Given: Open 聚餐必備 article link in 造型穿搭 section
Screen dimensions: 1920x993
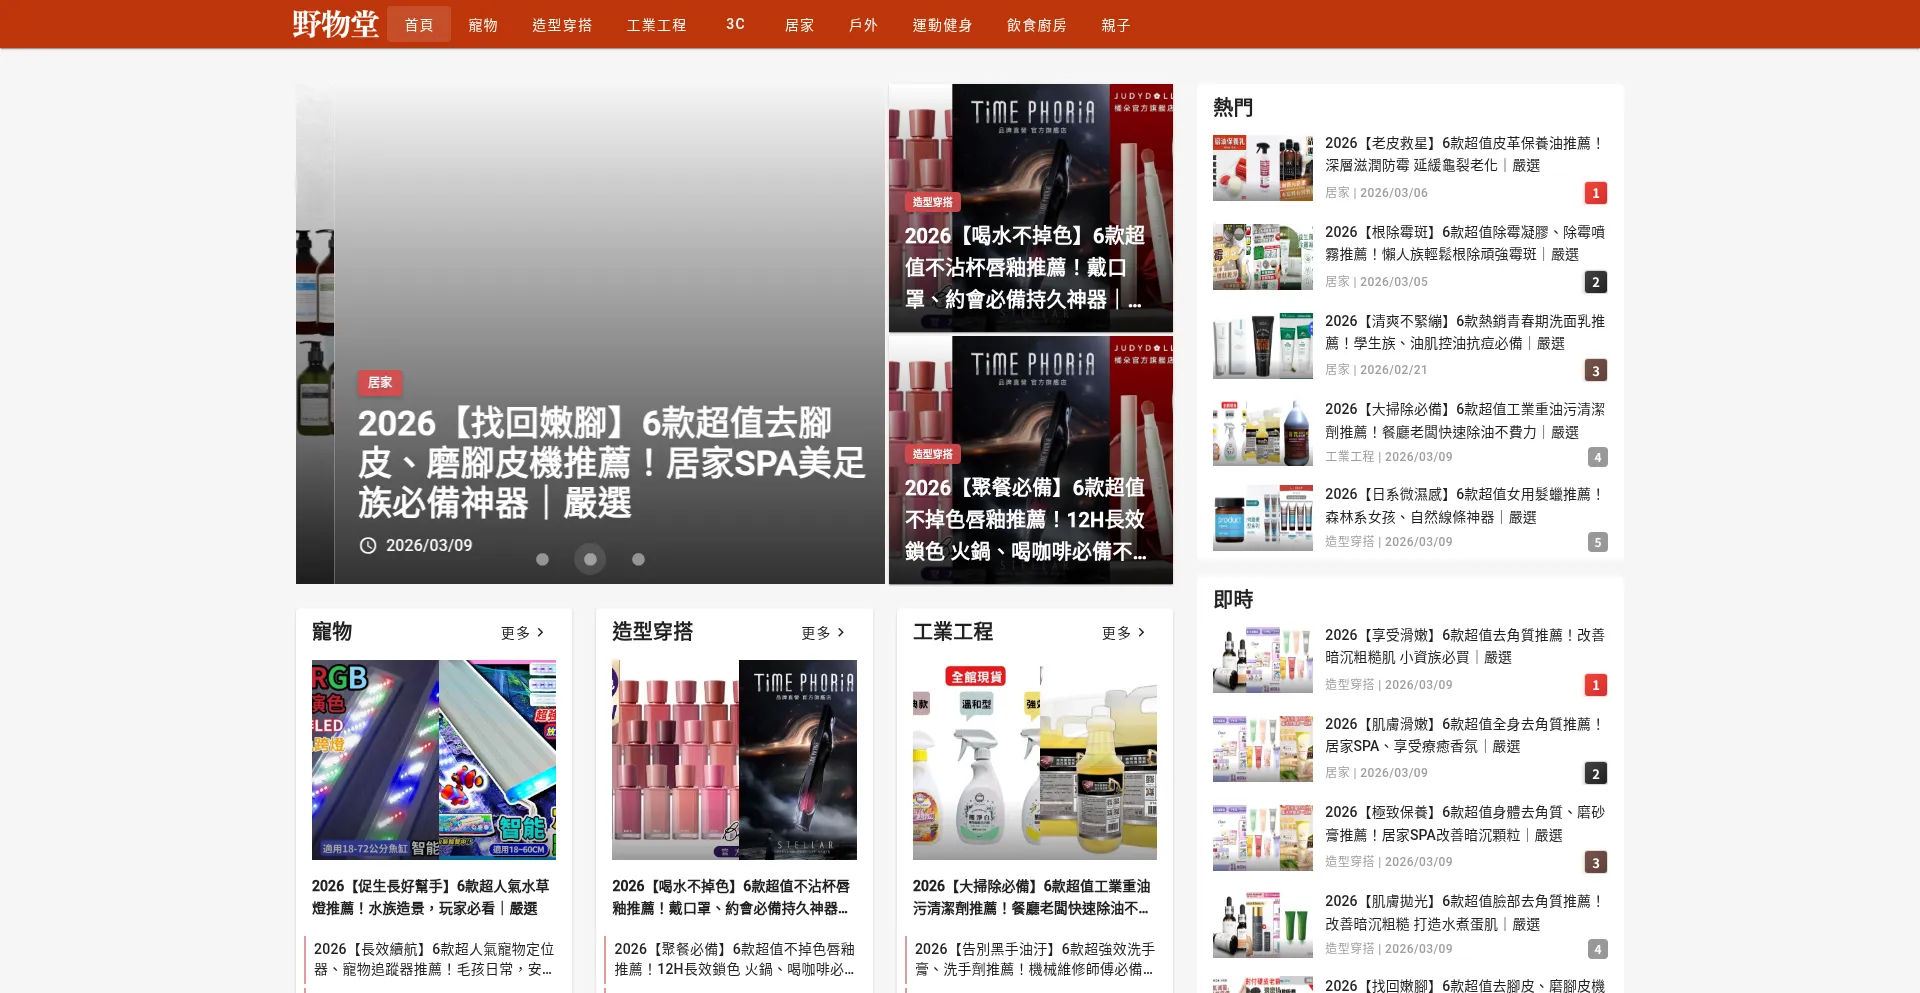Looking at the screenshot, I should pos(735,959).
